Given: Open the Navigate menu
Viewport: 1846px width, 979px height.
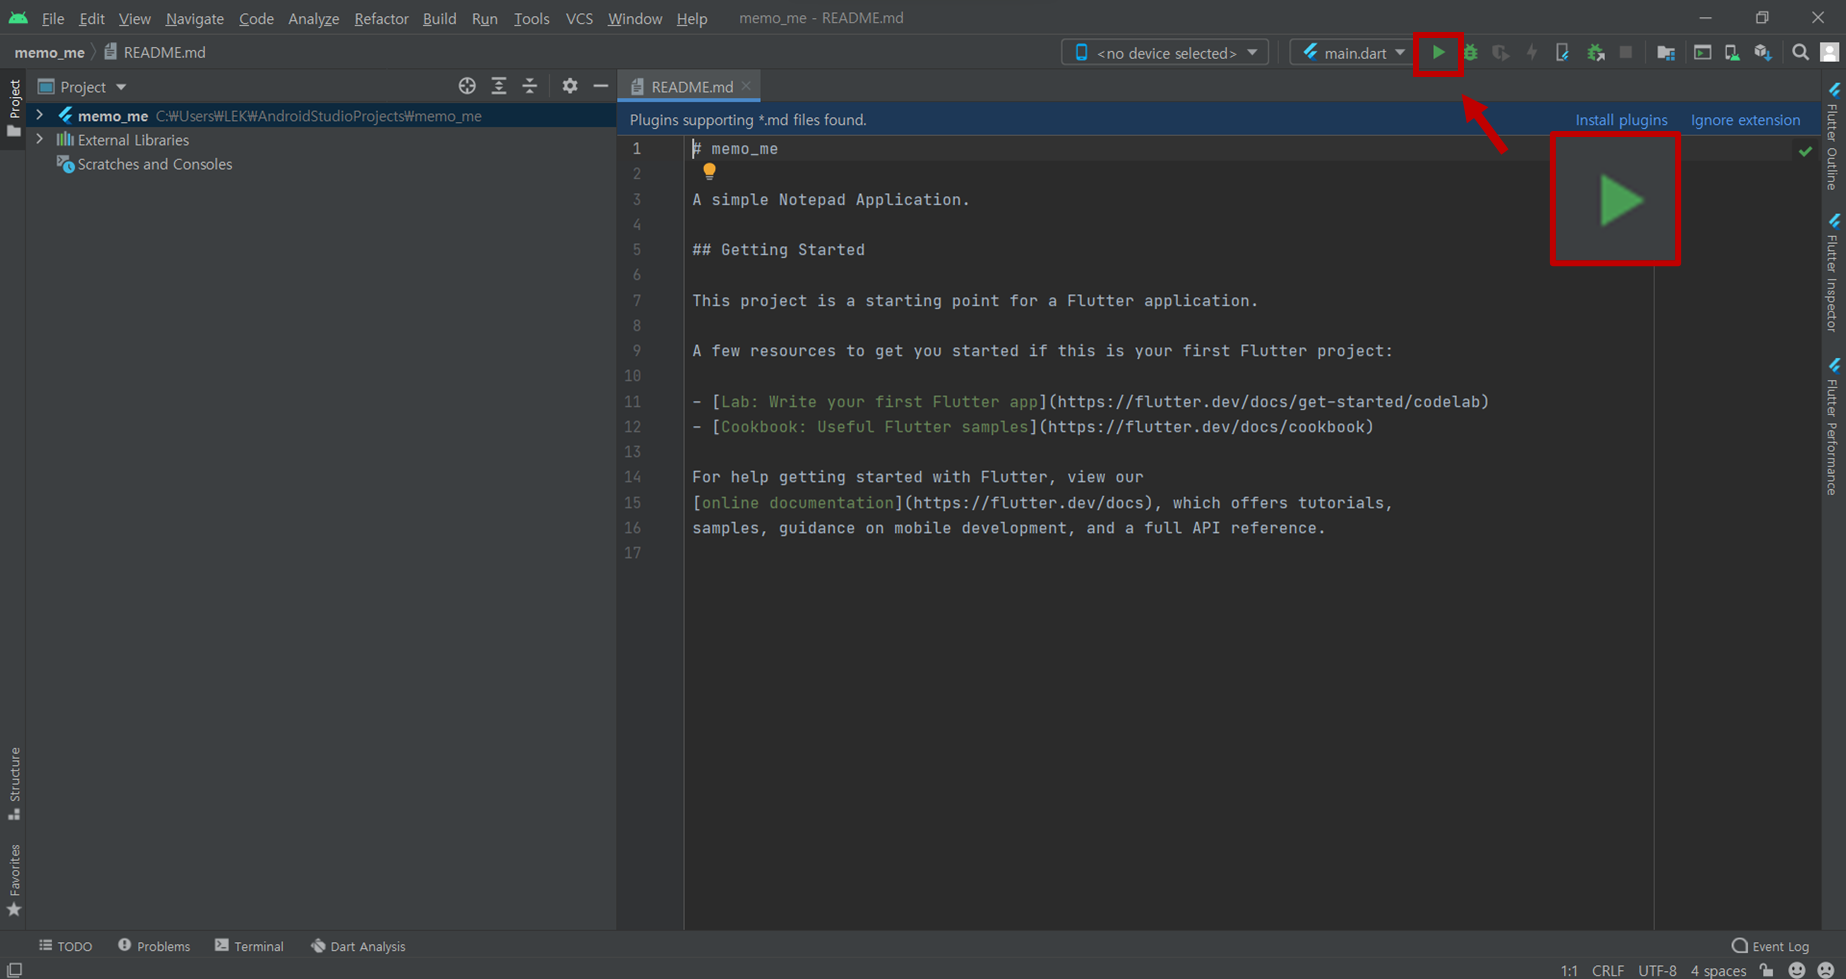Looking at the screenshot, I should [194, 18].
